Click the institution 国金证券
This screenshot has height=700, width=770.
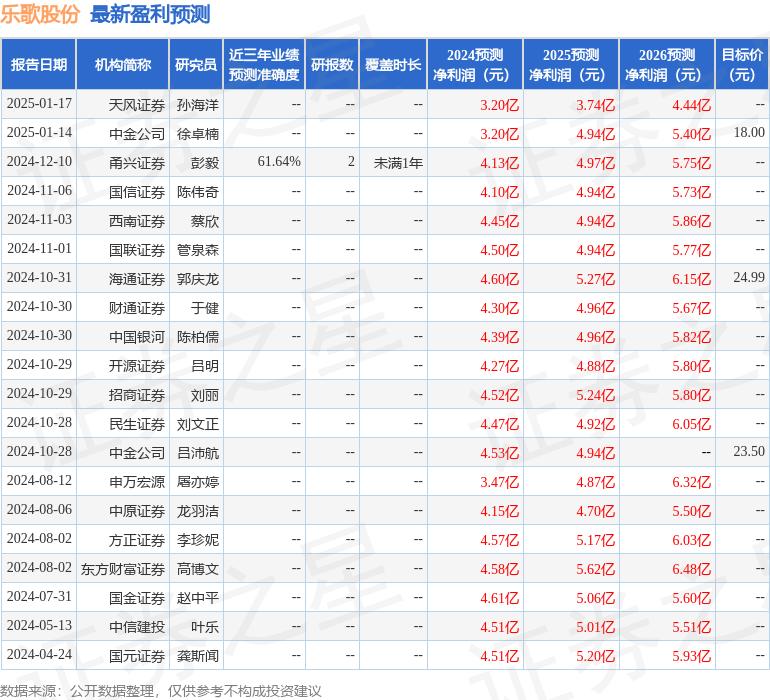[x=137, y=598]
